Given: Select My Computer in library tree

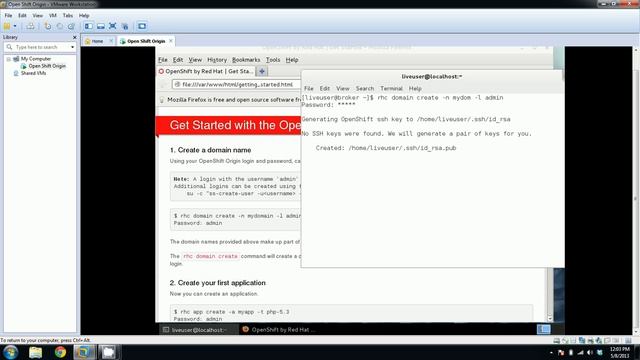Looking at the screenshot, I should click(36, 59).
